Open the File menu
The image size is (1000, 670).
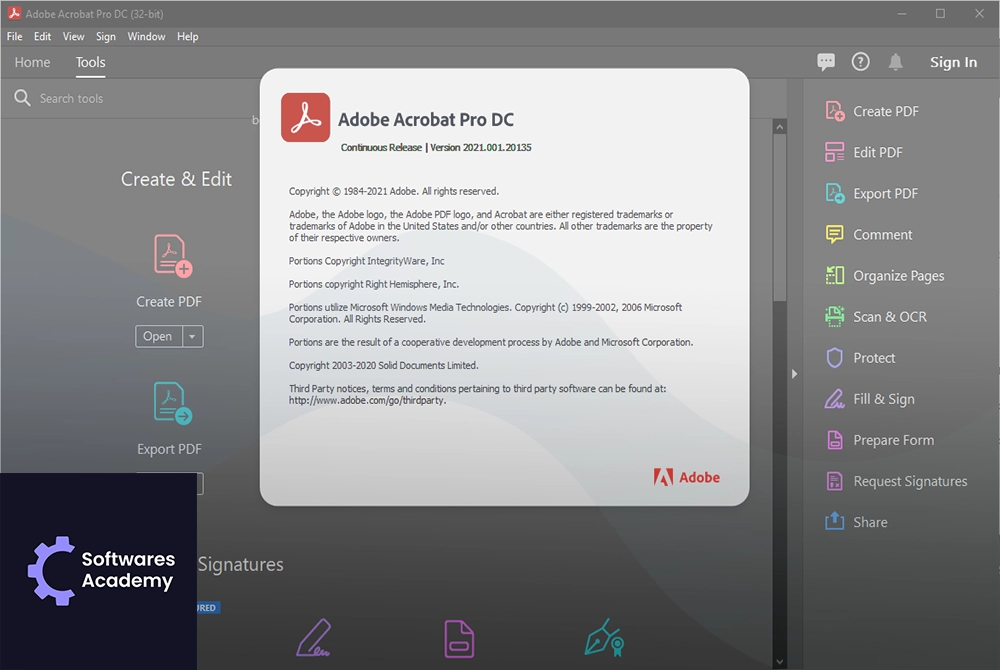click(15, 36)
